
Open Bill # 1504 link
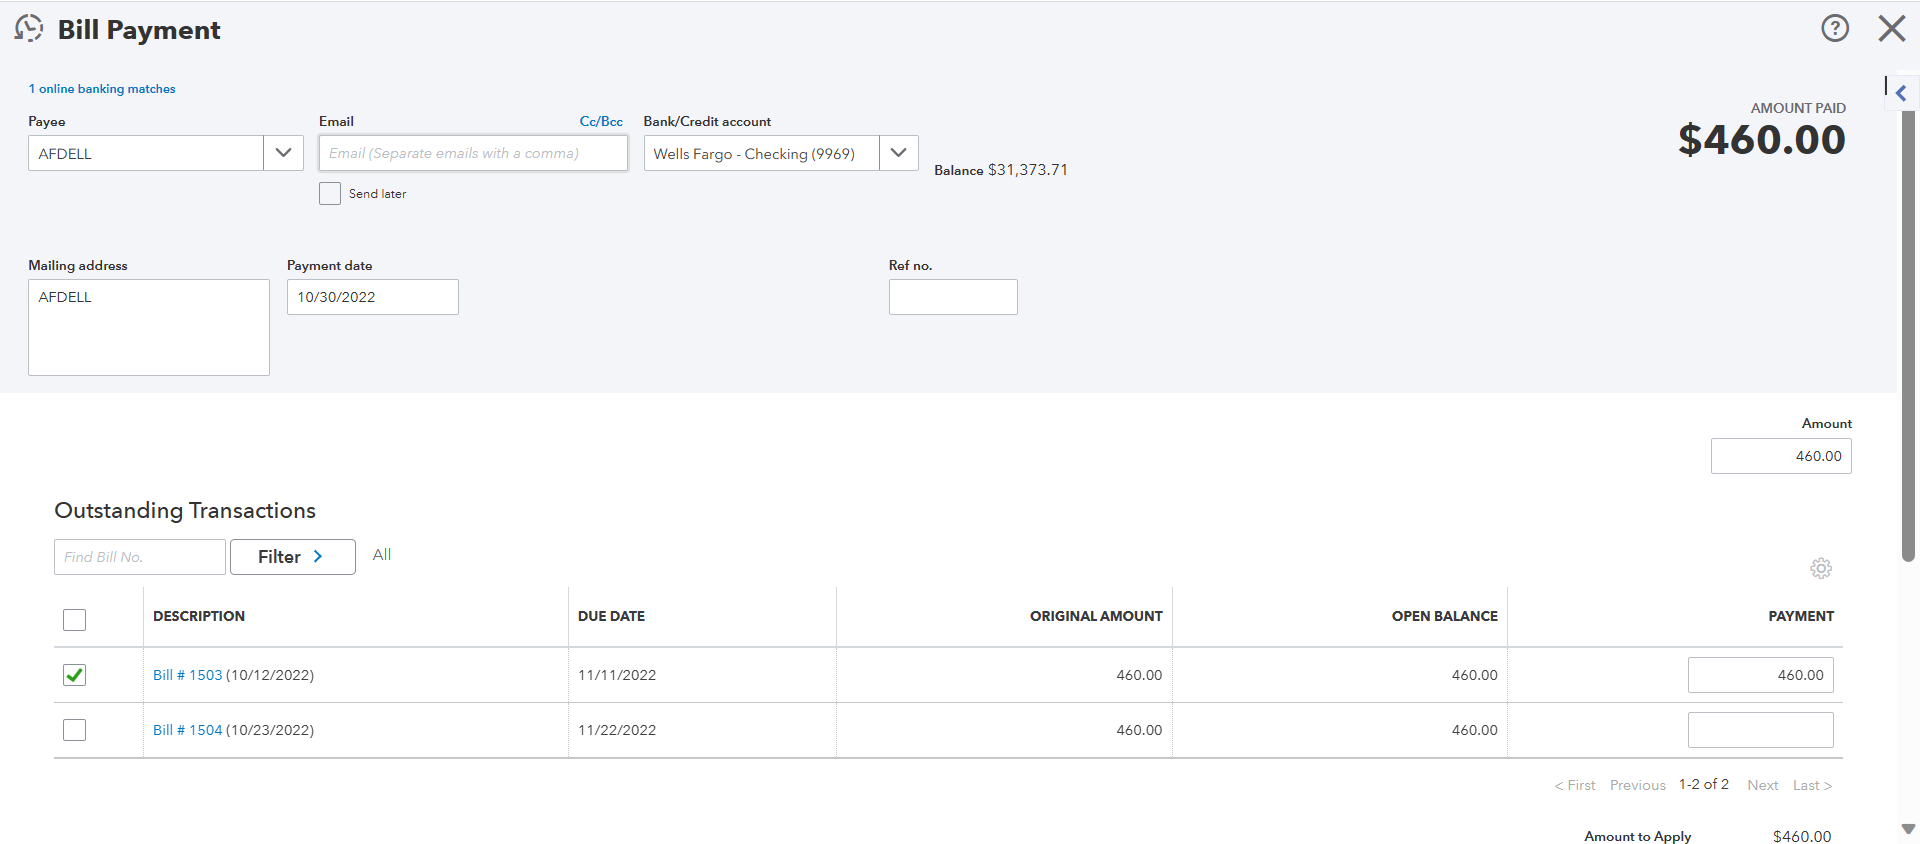coord(188,730)
